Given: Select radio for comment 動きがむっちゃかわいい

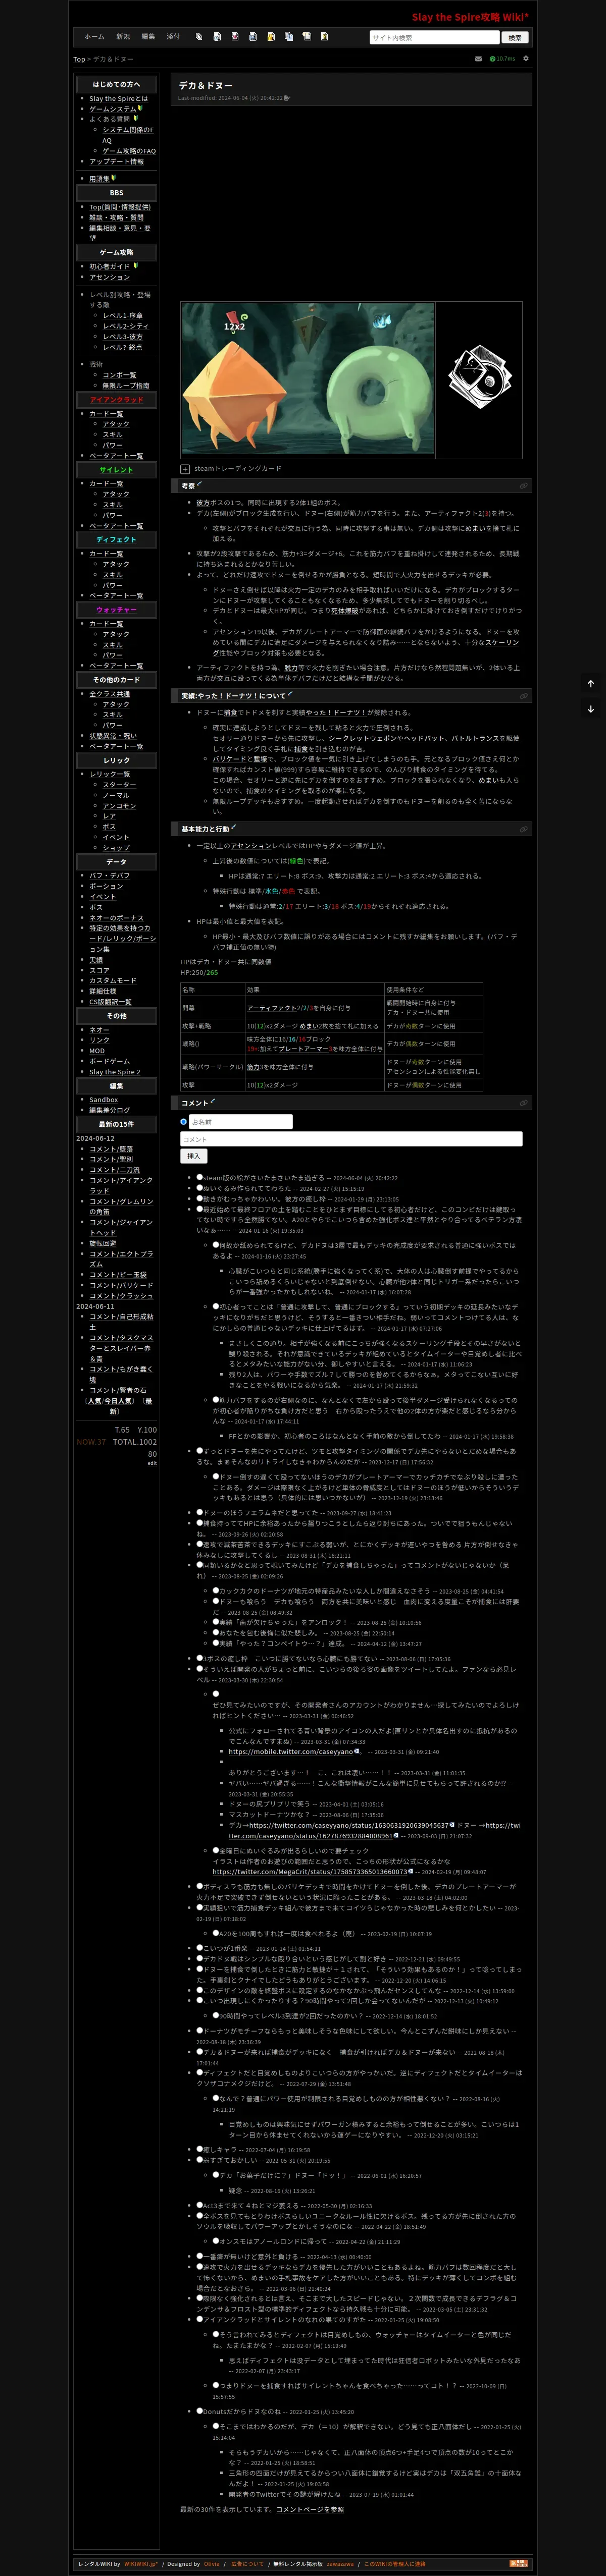Looking at the screenshot, I should [200, 1198].
